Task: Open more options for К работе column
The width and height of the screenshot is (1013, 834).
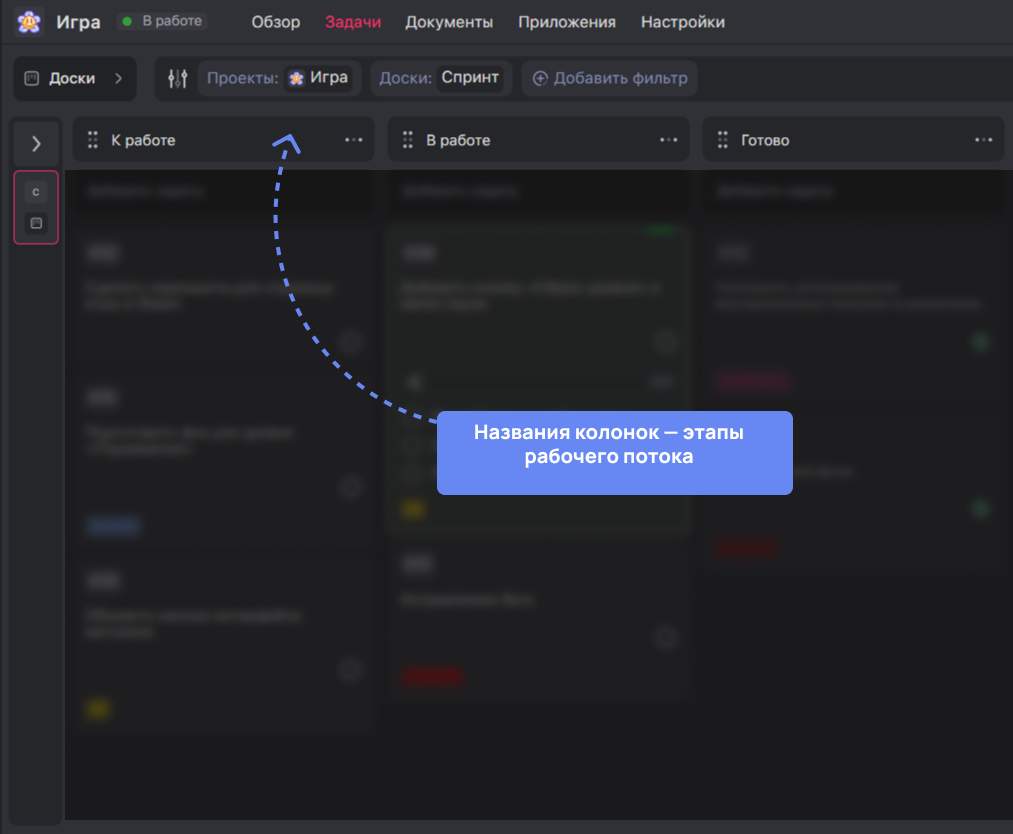Action: click(x=354, y=140)
